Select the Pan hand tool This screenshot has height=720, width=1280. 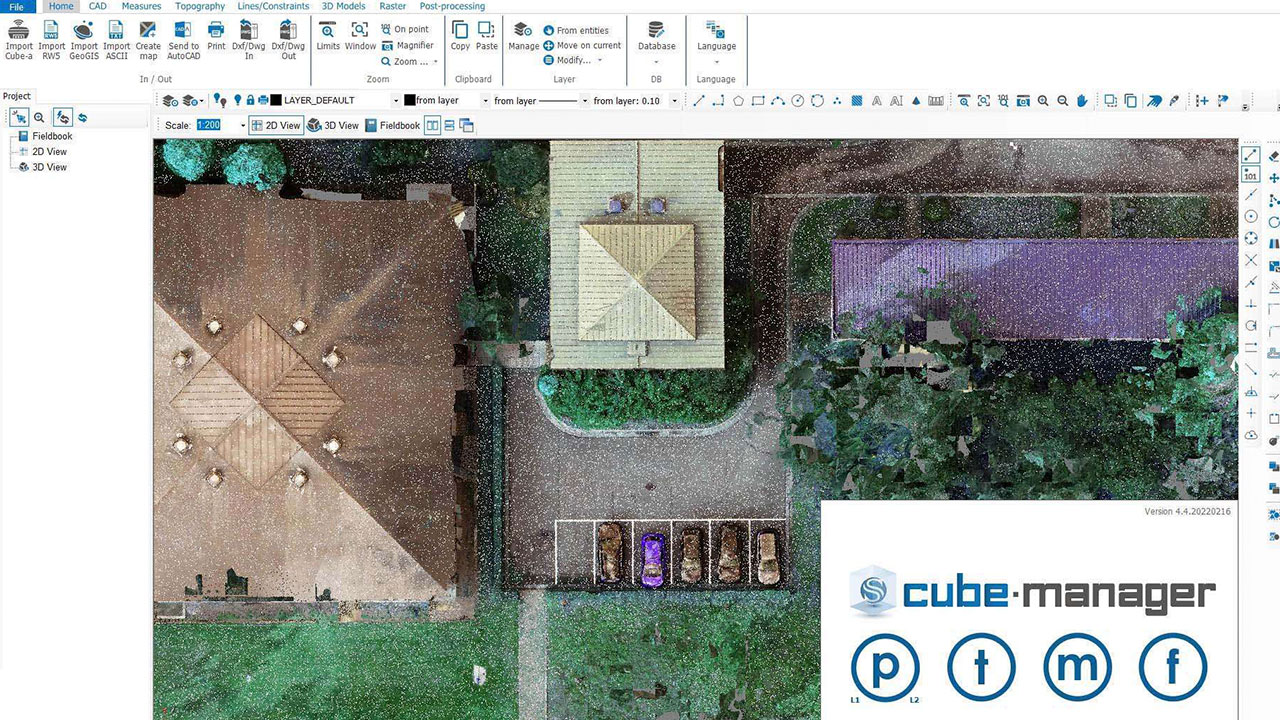[x=1083, y=101]
